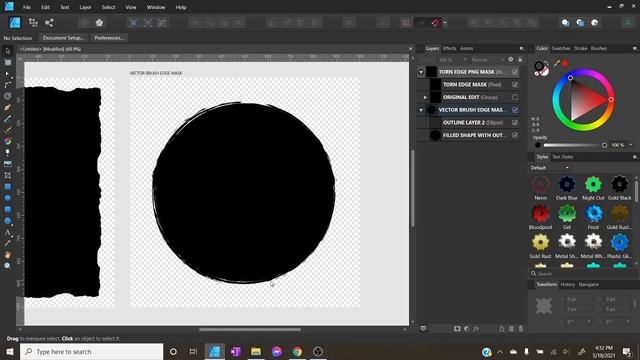The height and width of the screenshot is (360, 640).
Task: Select the Transparency tool
Action: pyautogui.click(x=8, y=152)
